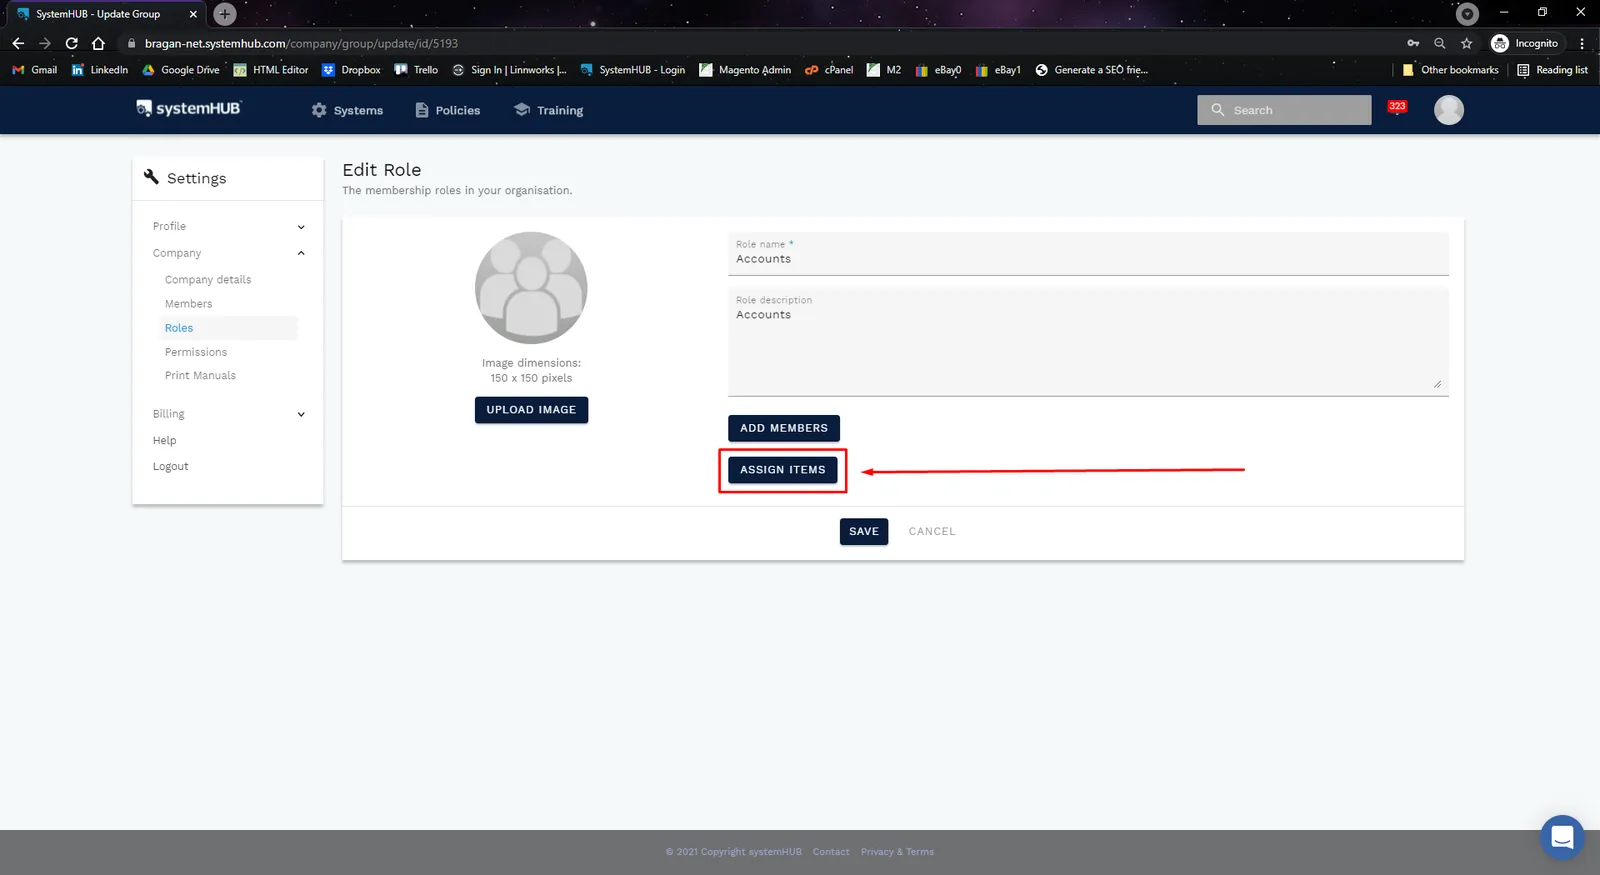Click the Upload Image button
Screen dimensions: 1600x875
pos(531,410)
